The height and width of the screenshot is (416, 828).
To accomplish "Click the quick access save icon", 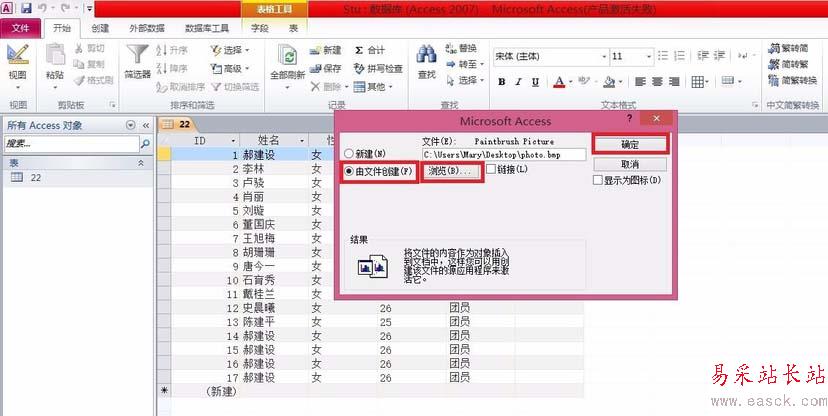I will pos(26,8).
